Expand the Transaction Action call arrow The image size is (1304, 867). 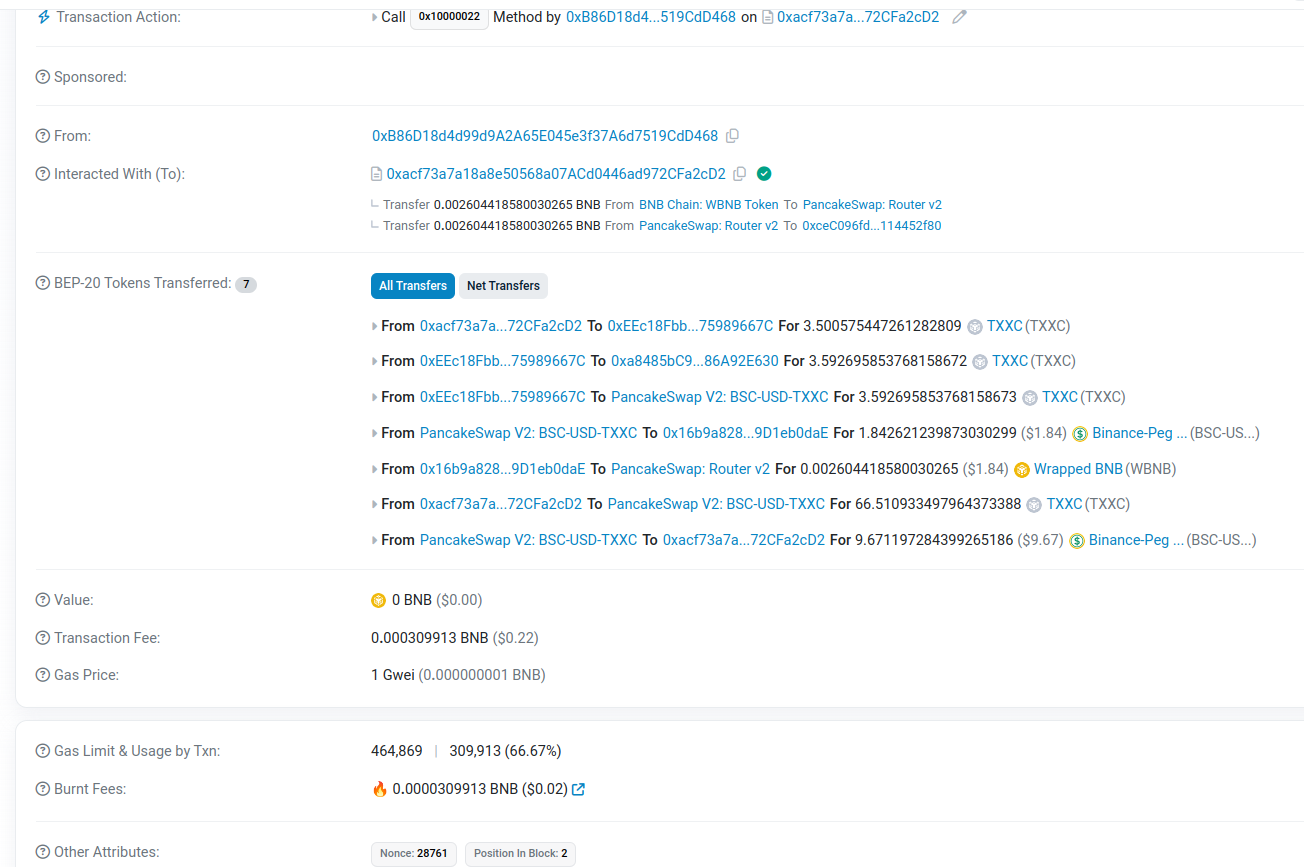pos(375,17)
